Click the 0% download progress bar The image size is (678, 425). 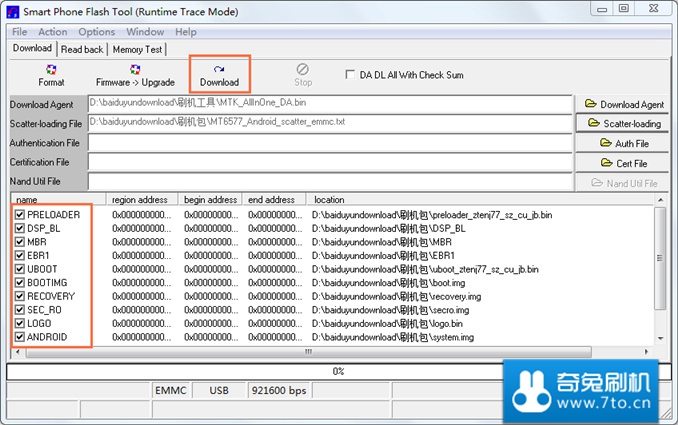tap(339, 371)
